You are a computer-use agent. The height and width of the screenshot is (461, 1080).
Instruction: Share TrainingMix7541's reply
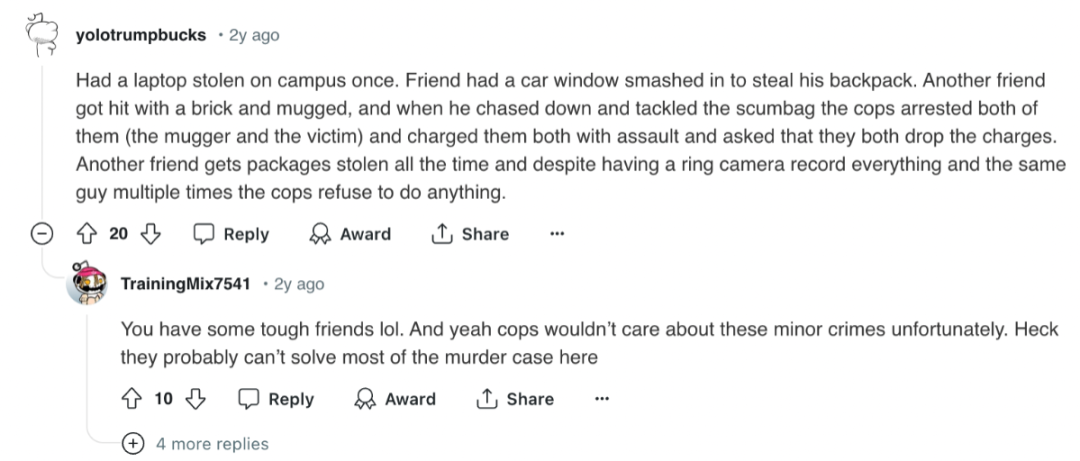tap(515, 399)
